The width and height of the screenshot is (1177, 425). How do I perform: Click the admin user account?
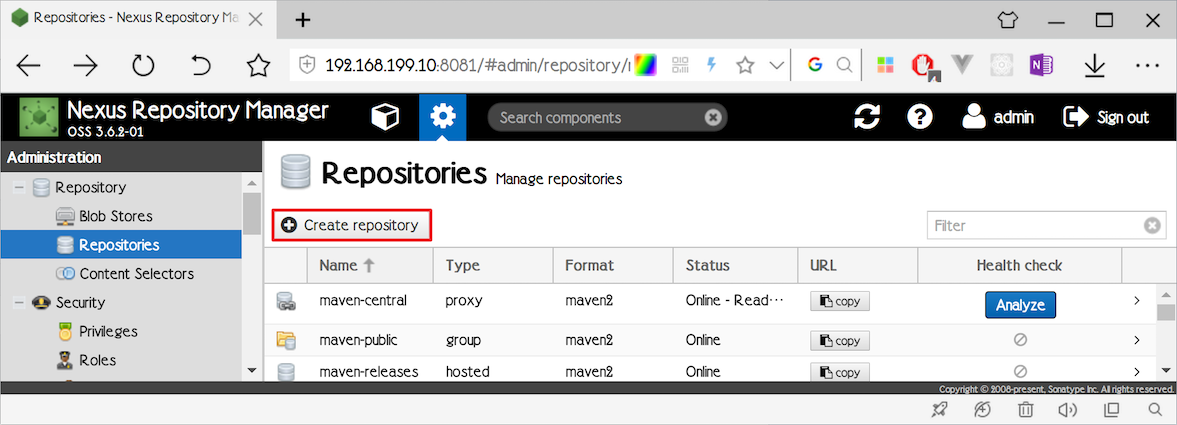998,117
